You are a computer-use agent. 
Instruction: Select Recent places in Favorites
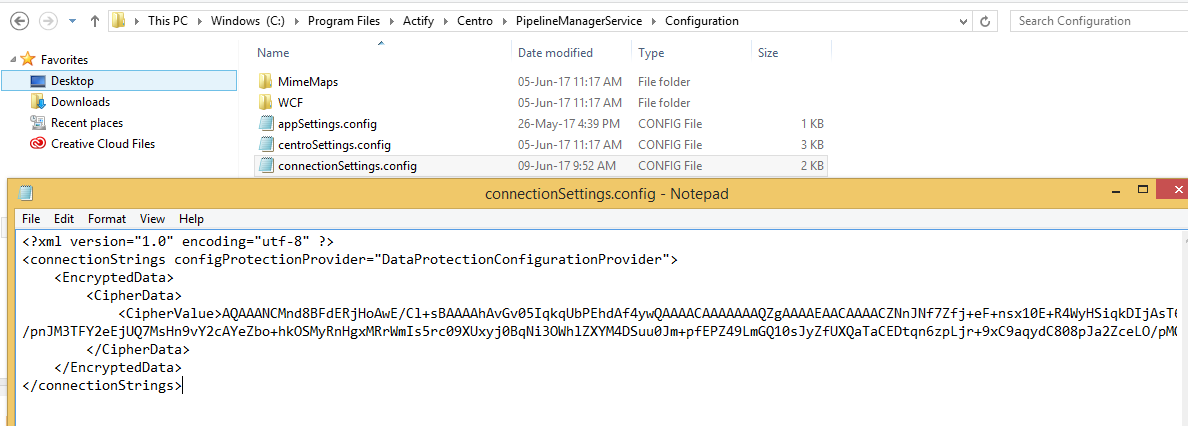86,123
